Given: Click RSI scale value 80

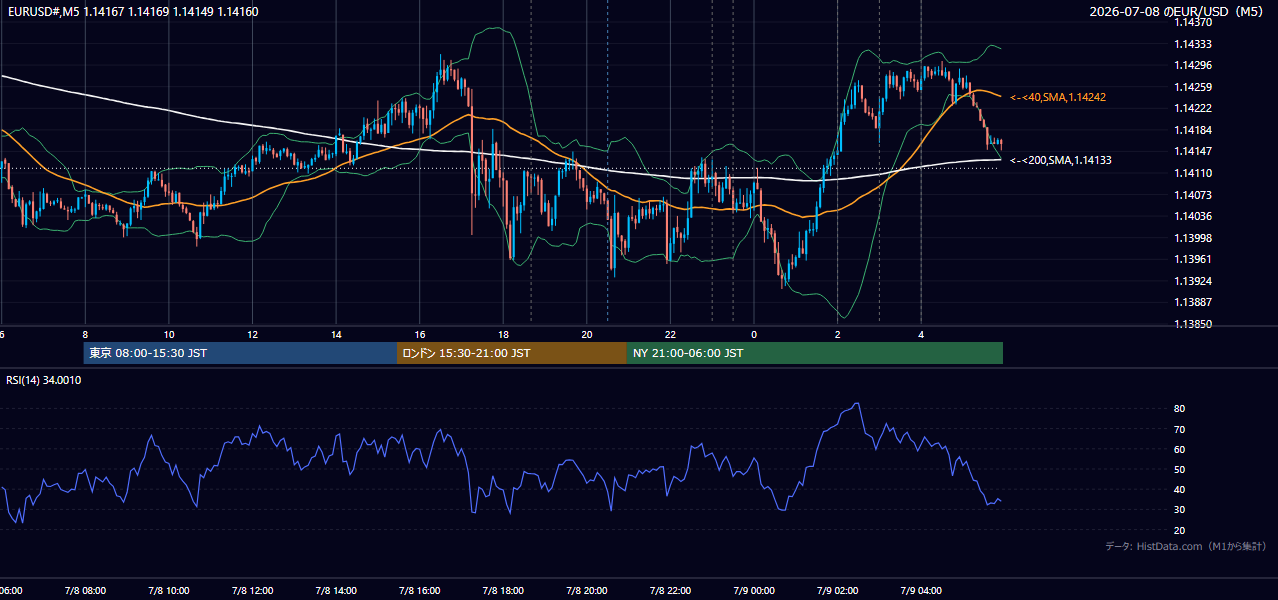Looking at the screenshot, I should 1179,409.
